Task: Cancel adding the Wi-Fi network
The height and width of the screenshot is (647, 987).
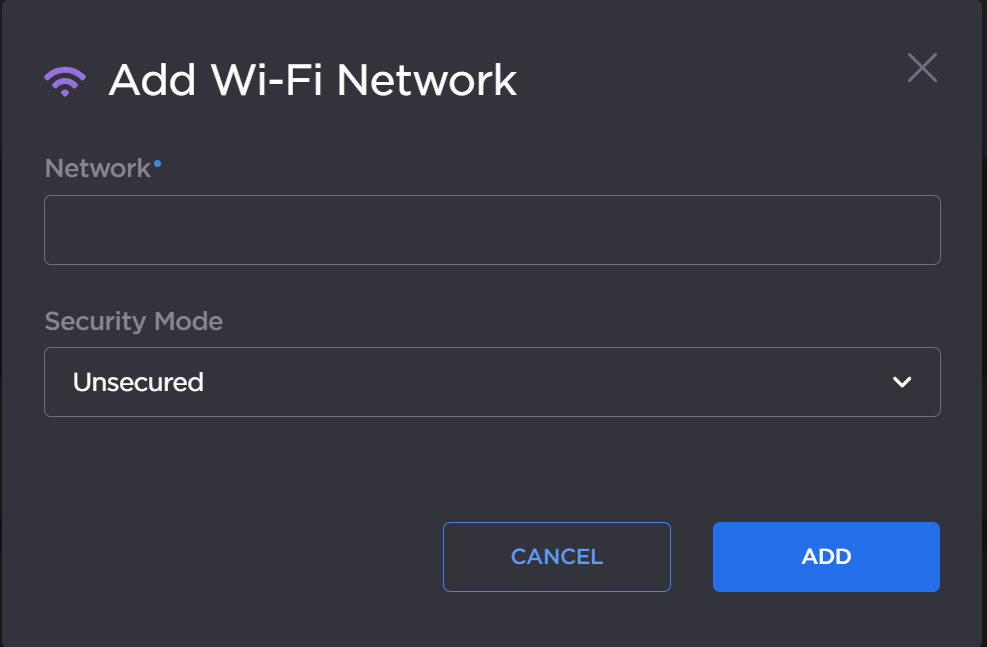Action: click(x=557, y=557)
